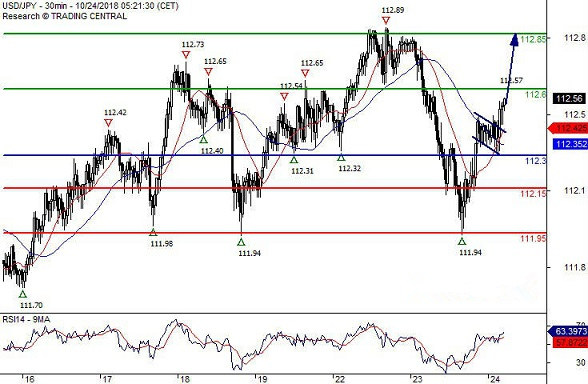The width and height of the screenshot is (588, 384).
Task: Click the green triangle above 112.31 label
Action: 294,159
